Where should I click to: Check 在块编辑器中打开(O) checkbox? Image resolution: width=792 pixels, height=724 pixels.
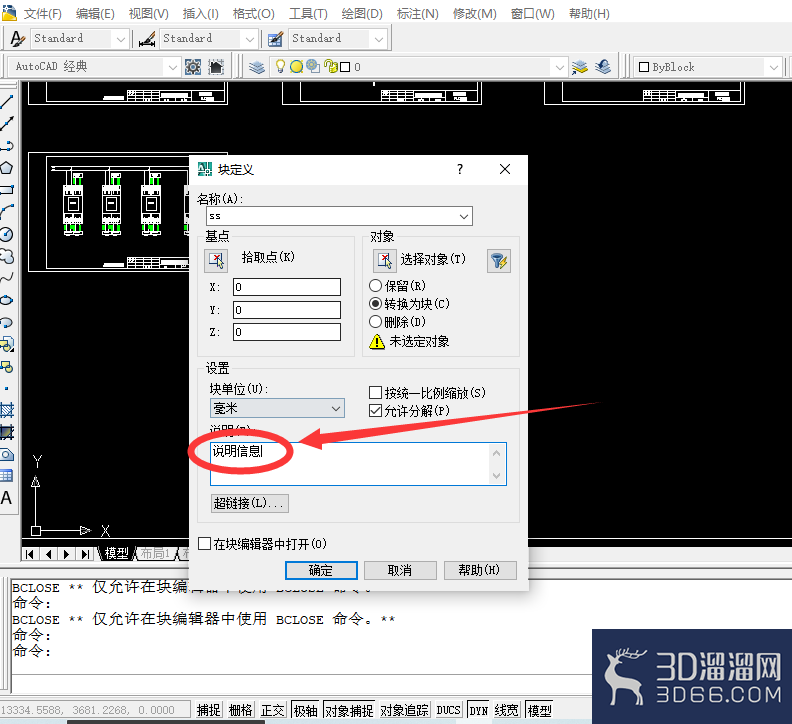[x=205, y=544]
